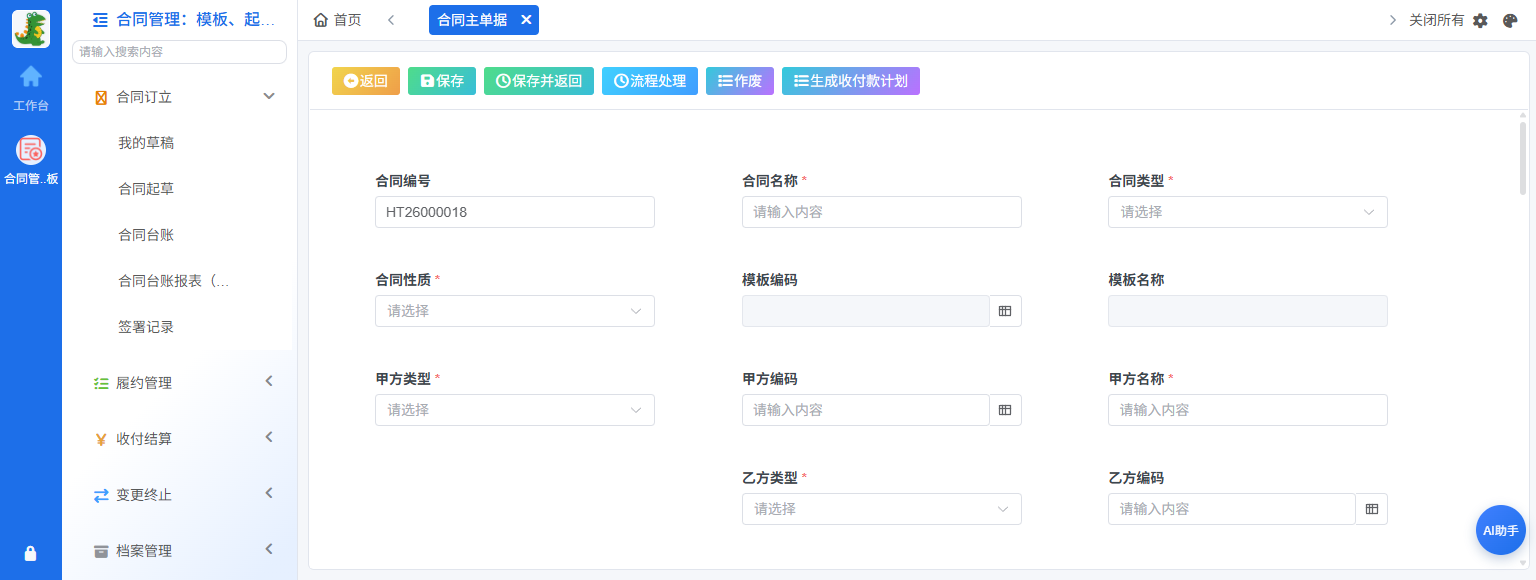Click the sidebar search box
The image size is (1536, 580).
[180, 52]
